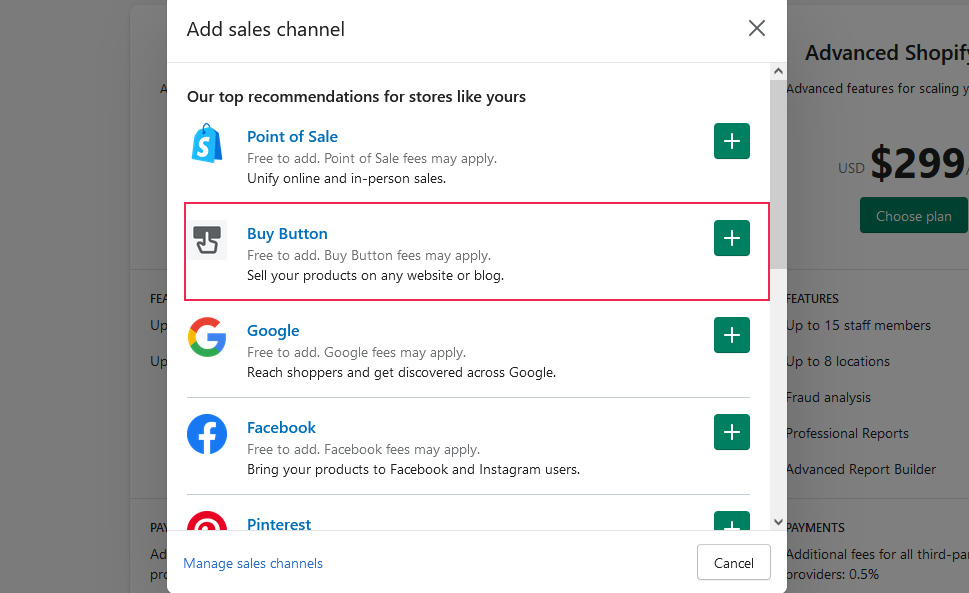Click 'Free to add. Buy Button fees may apply.'

pos(369,256)
